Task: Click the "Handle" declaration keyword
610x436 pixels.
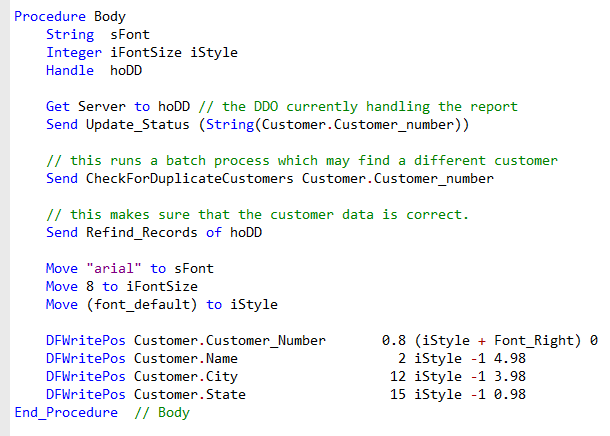Action: 70,70
